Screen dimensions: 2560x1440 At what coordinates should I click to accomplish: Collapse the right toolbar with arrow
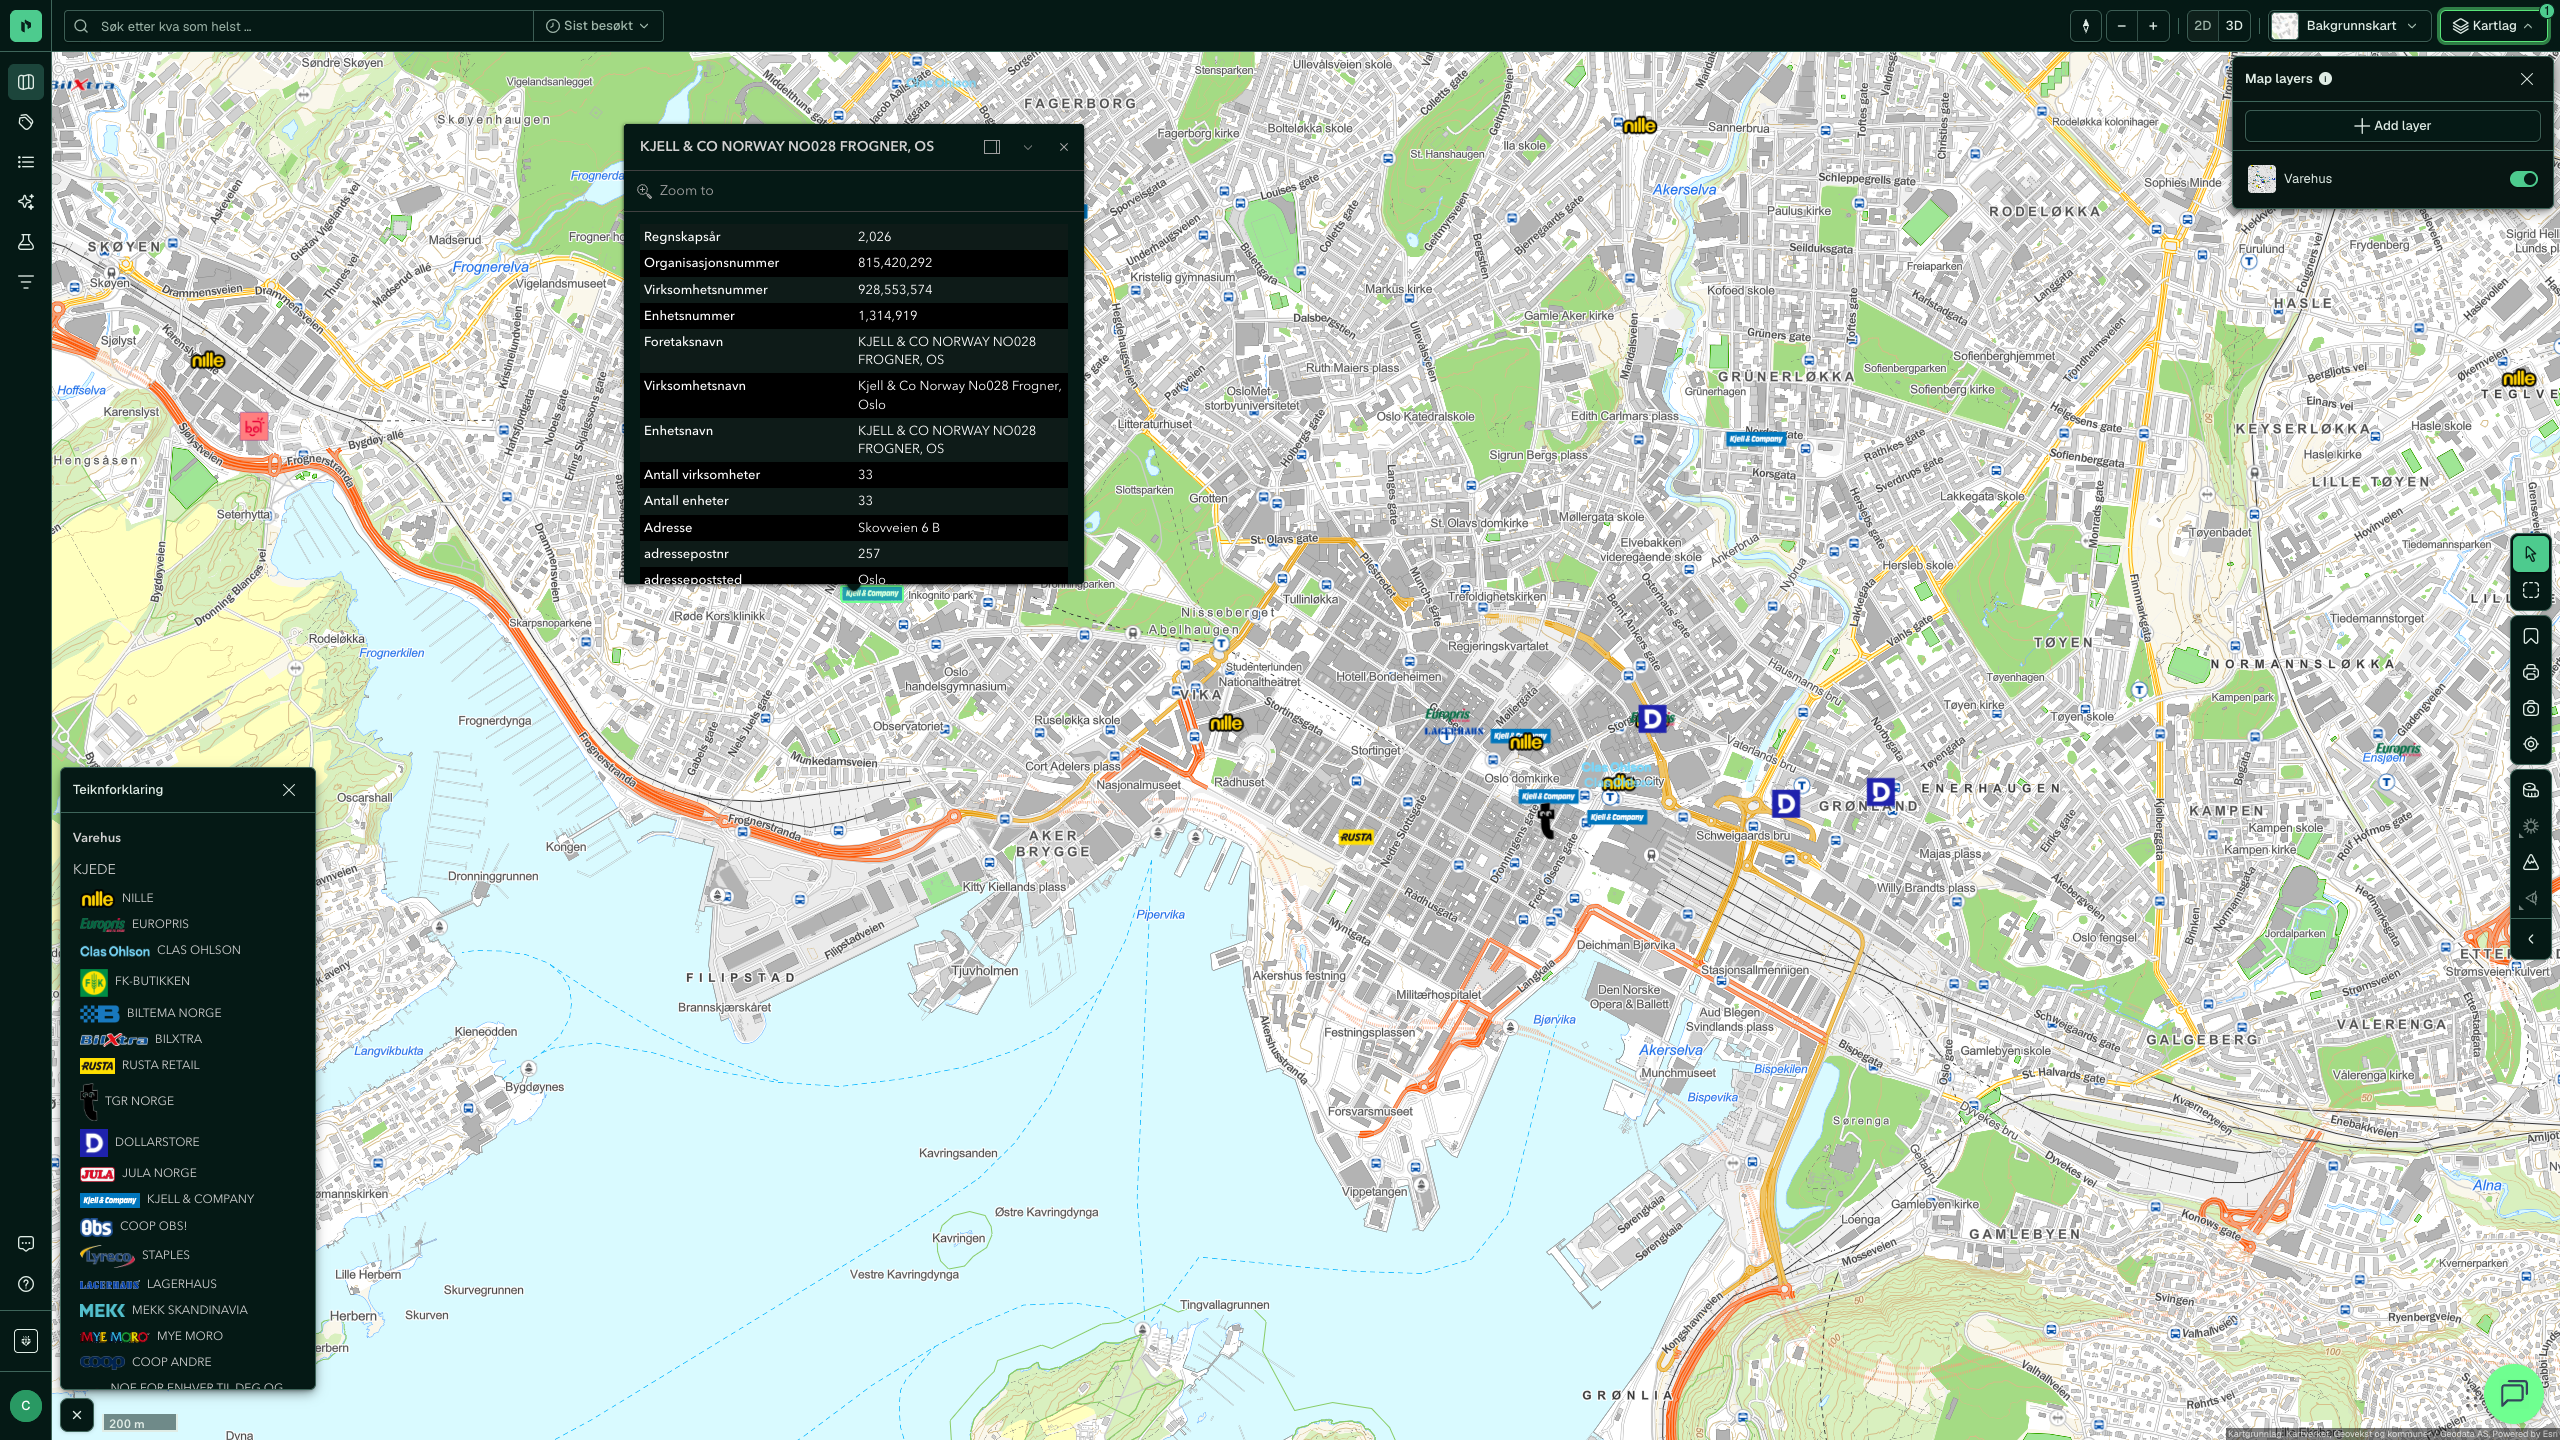tap(2531, 939)
